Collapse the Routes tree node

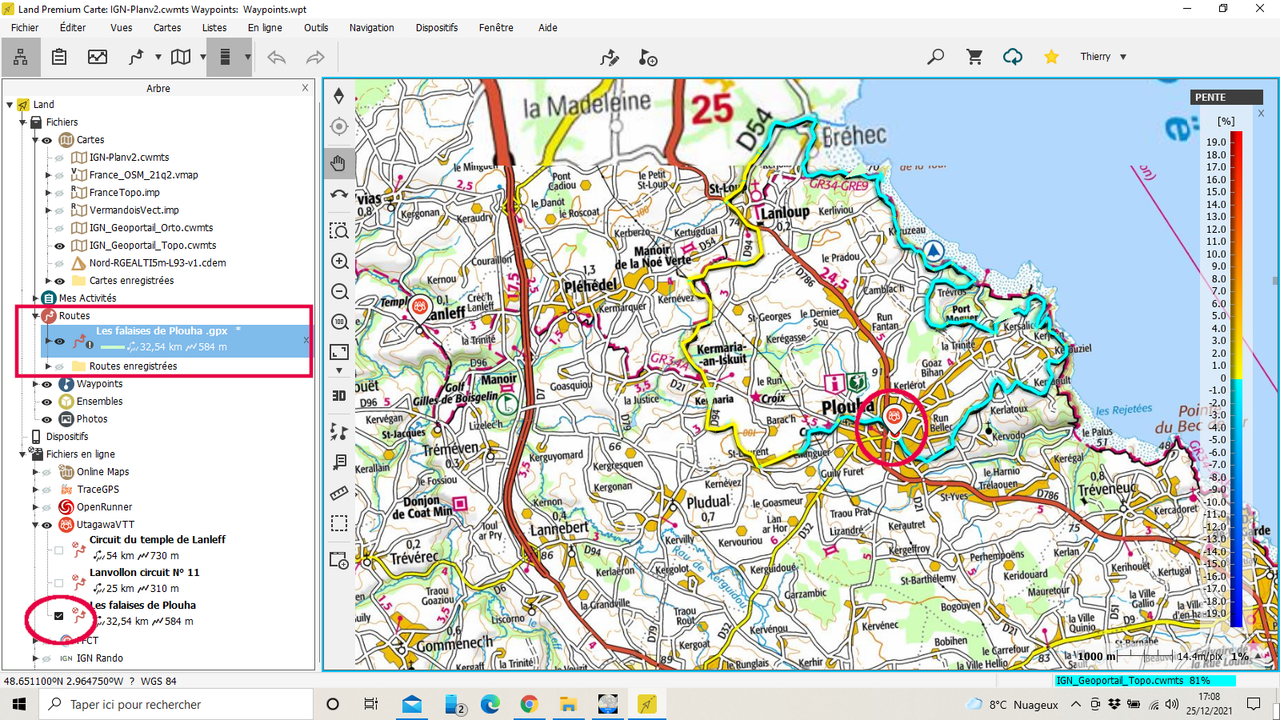point(35,316)
